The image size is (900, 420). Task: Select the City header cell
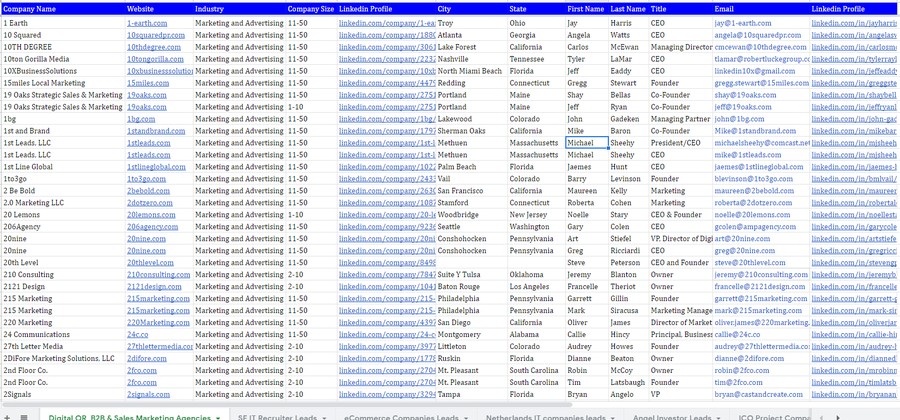(x=472, y=9)
